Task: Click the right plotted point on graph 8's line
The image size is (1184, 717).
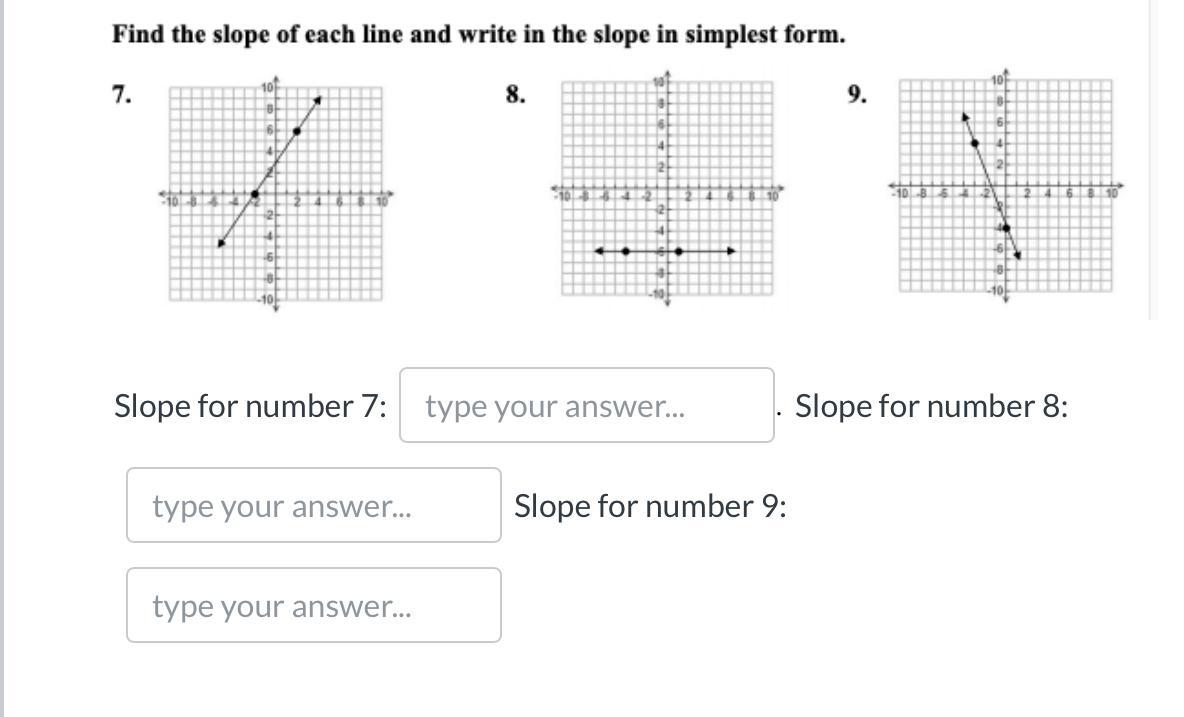Action: tap(678, 251)
